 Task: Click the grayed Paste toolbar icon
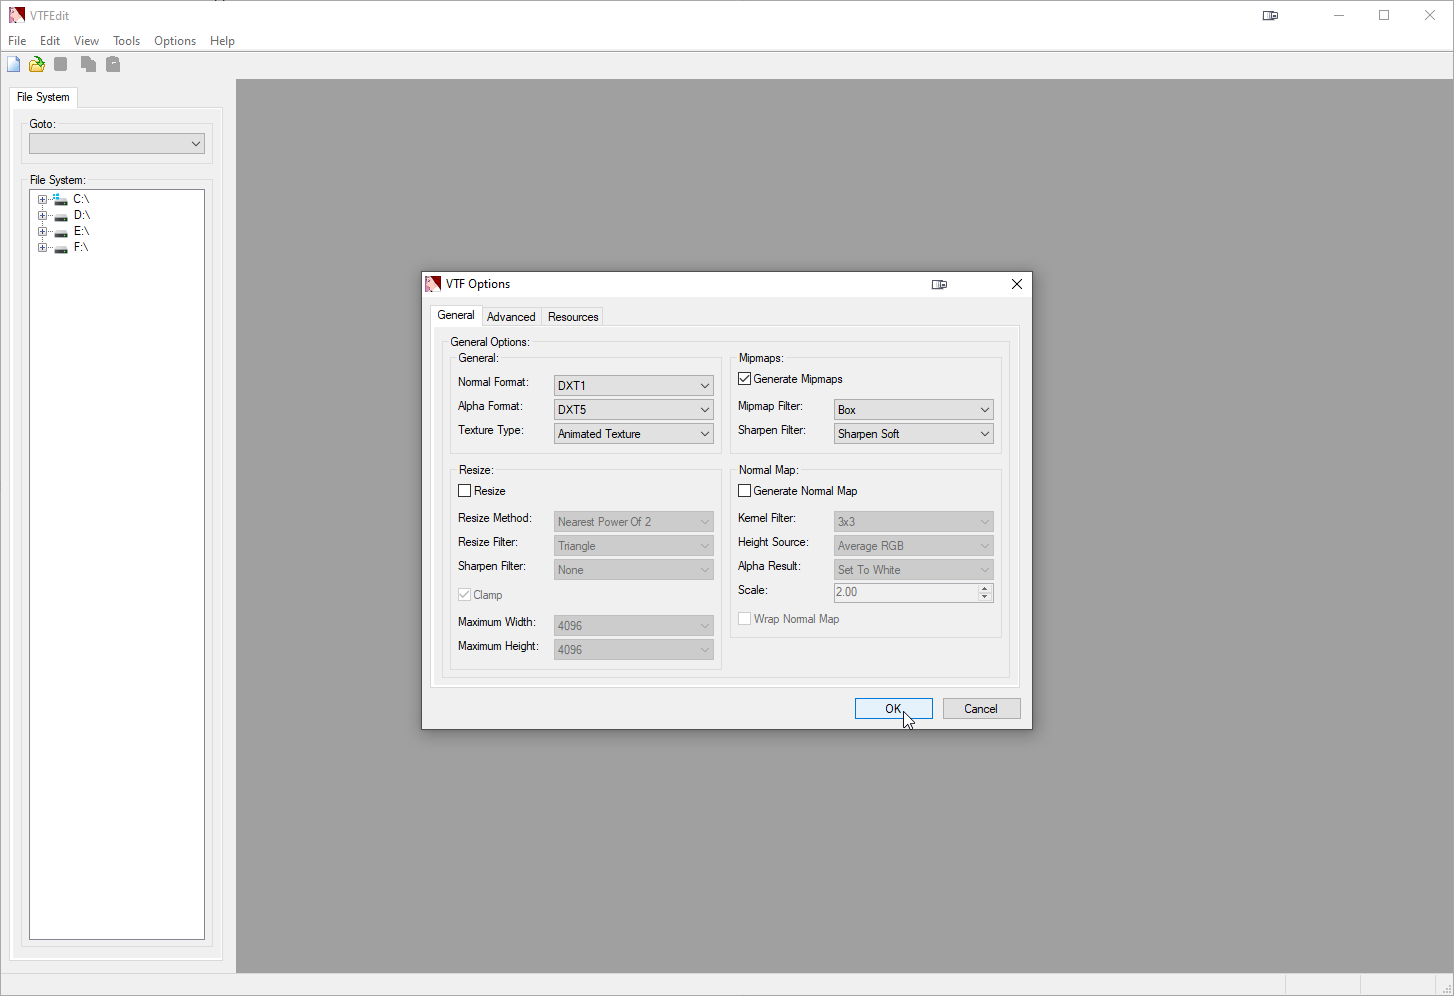(113, 65)
